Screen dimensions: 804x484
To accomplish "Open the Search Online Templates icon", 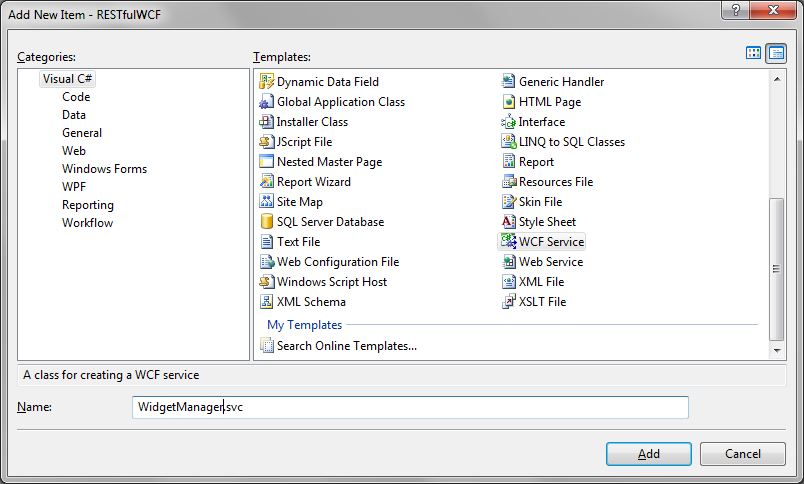I will (267, 346).
